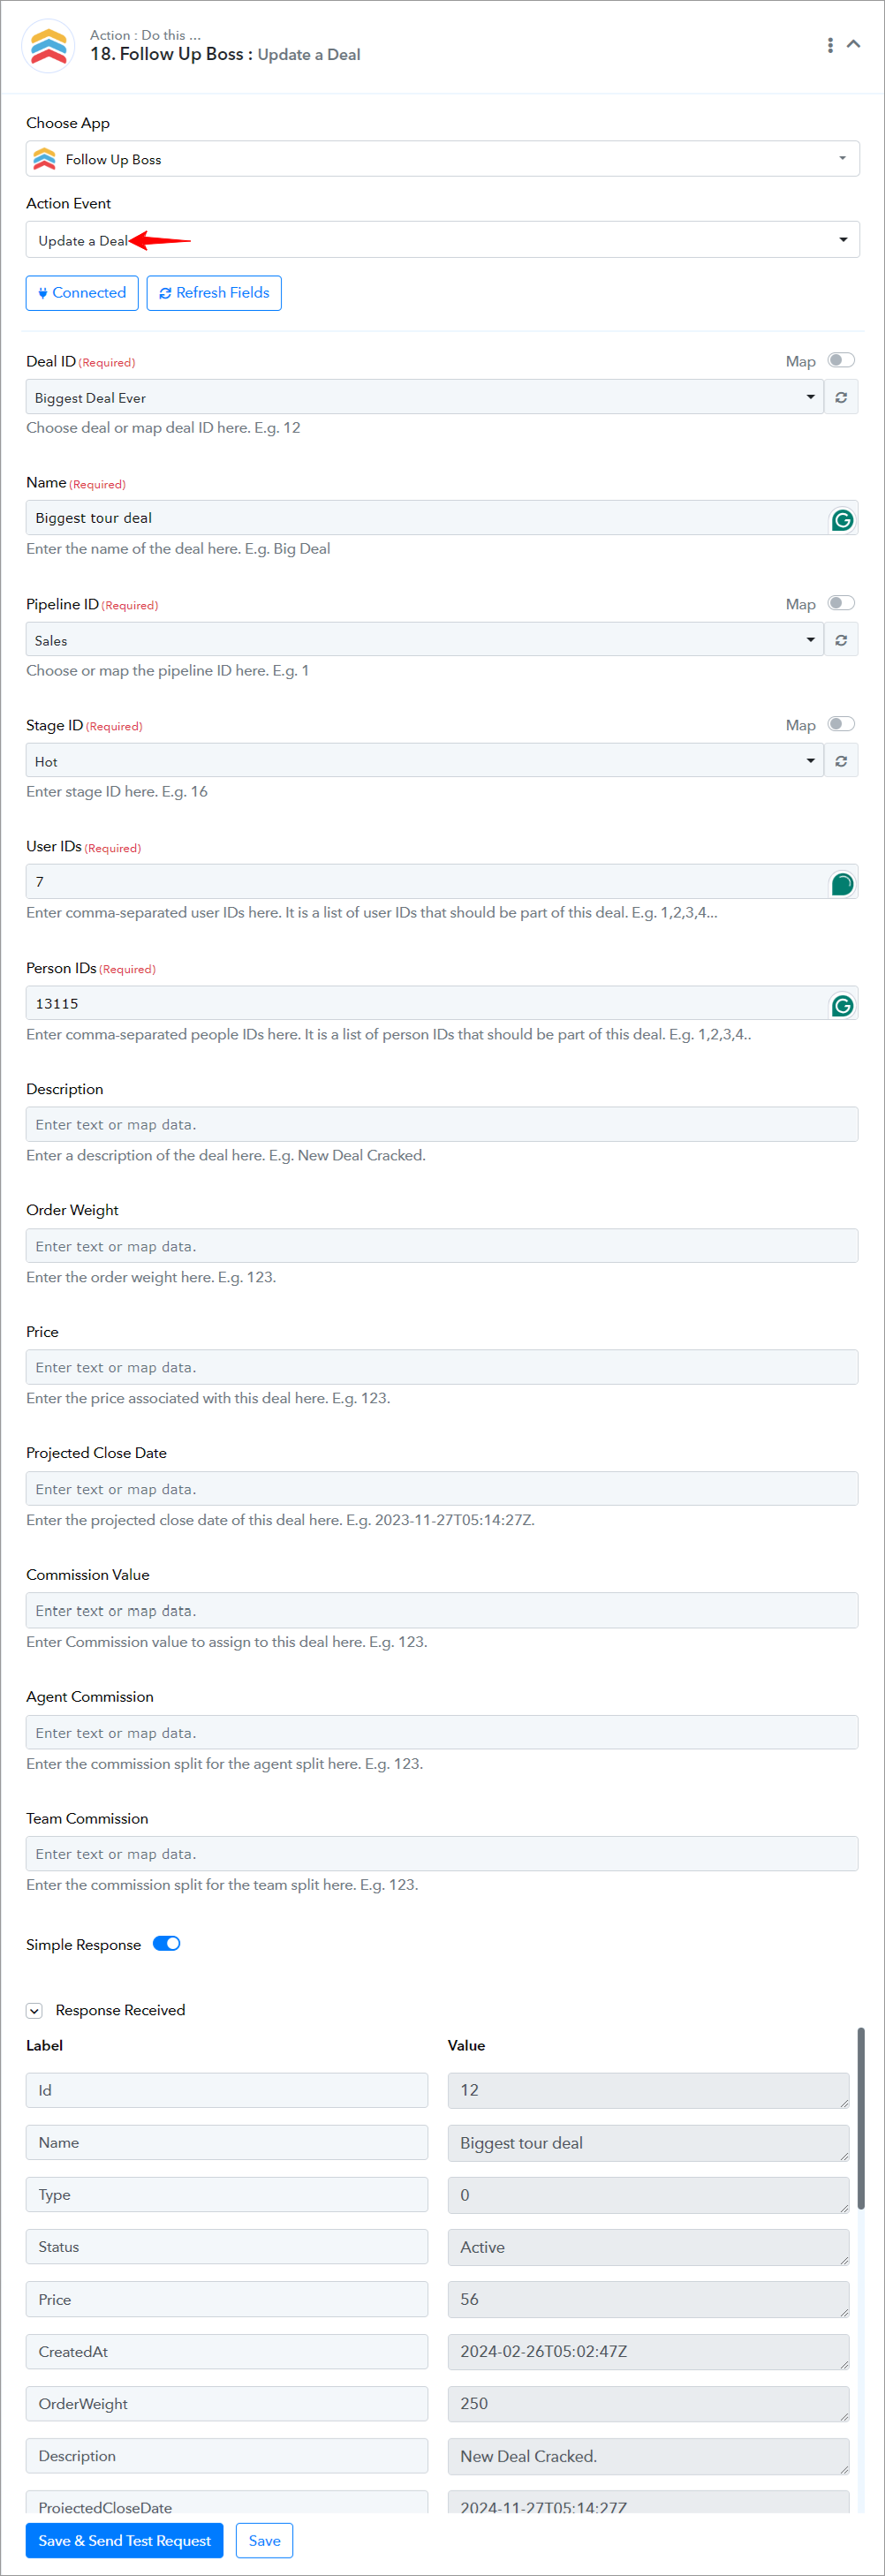885x2576 pixels.
Task: Click the green icon in User IDs field
Action: [842, 883]
